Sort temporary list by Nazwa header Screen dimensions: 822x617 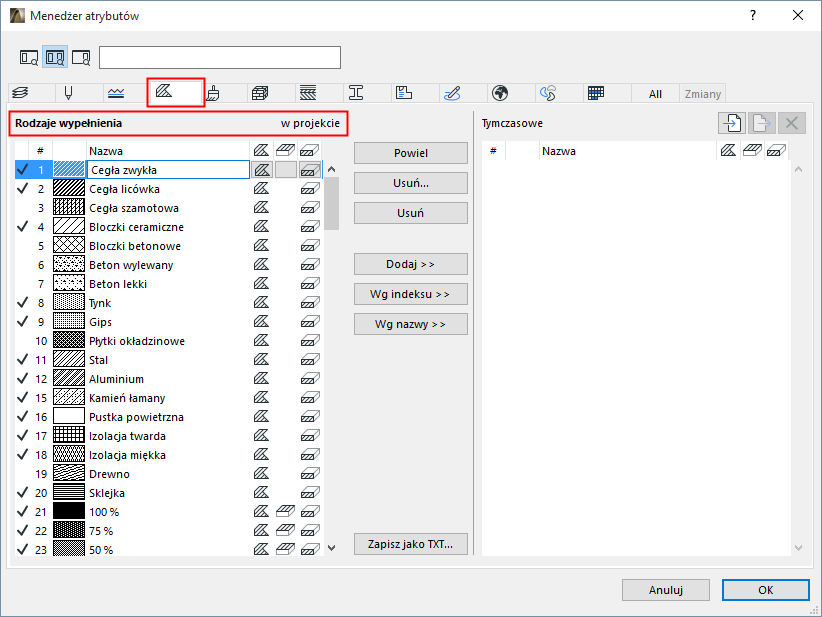(627, 151)
